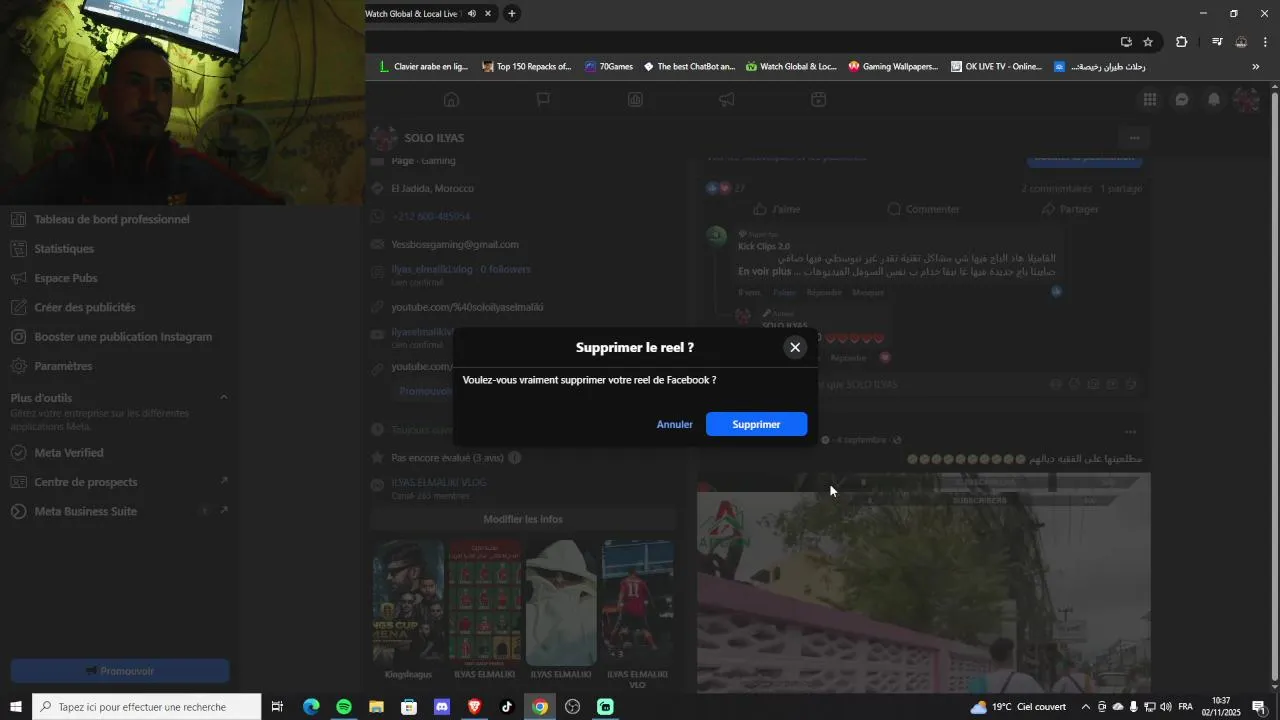Screen dimensions: 1280x720
Task: Open the Windows Start menu
Action: pos(16,707)
